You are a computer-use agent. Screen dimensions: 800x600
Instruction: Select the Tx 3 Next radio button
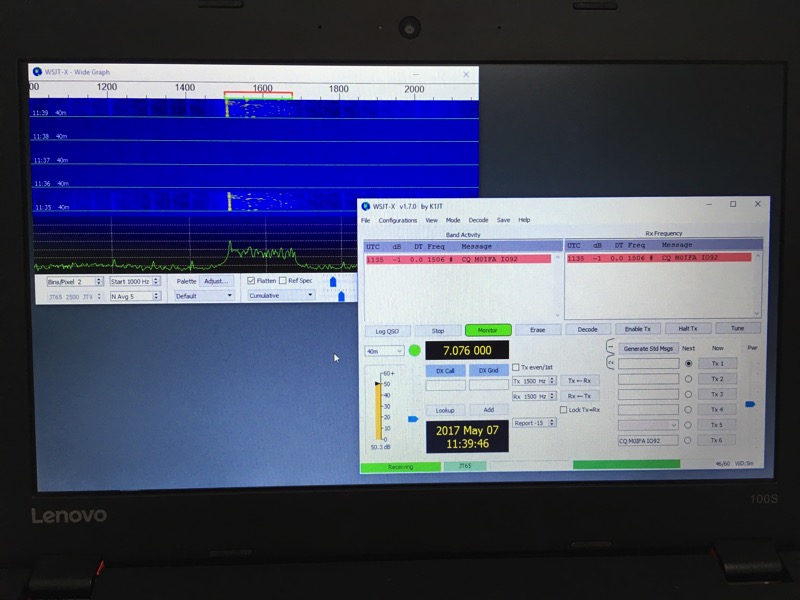pyautogui.click(x=688, y=394)
